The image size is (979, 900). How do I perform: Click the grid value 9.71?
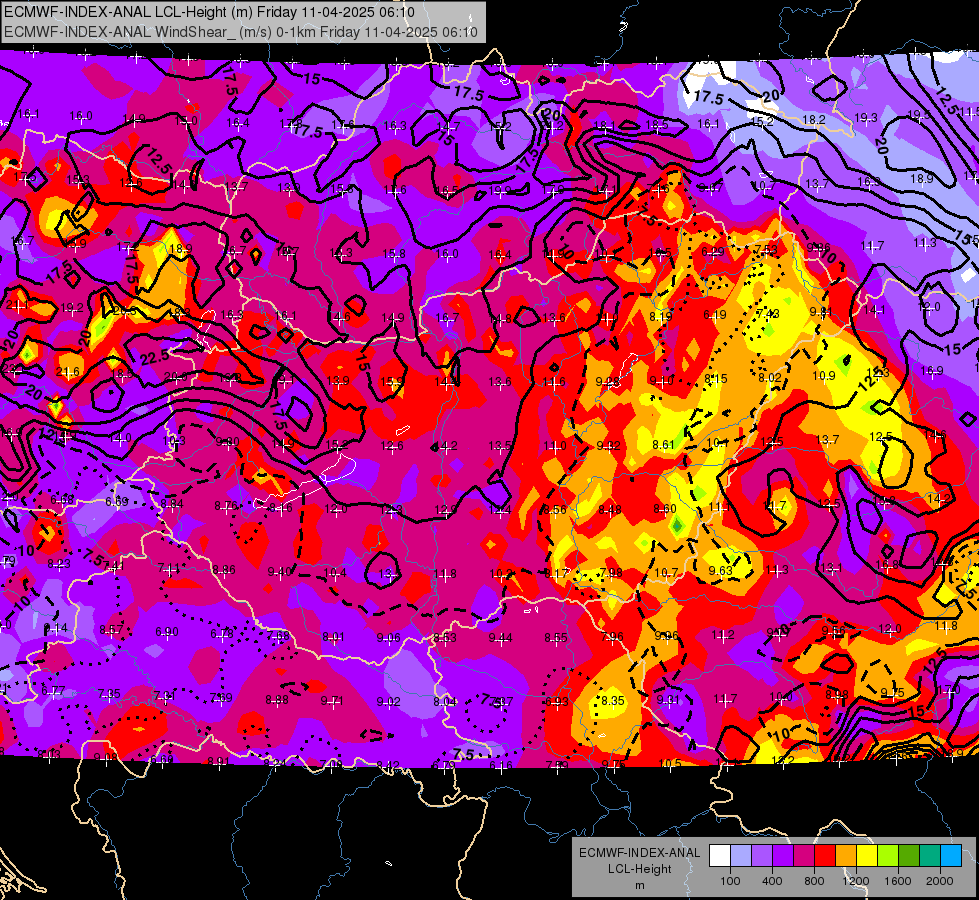332,701
